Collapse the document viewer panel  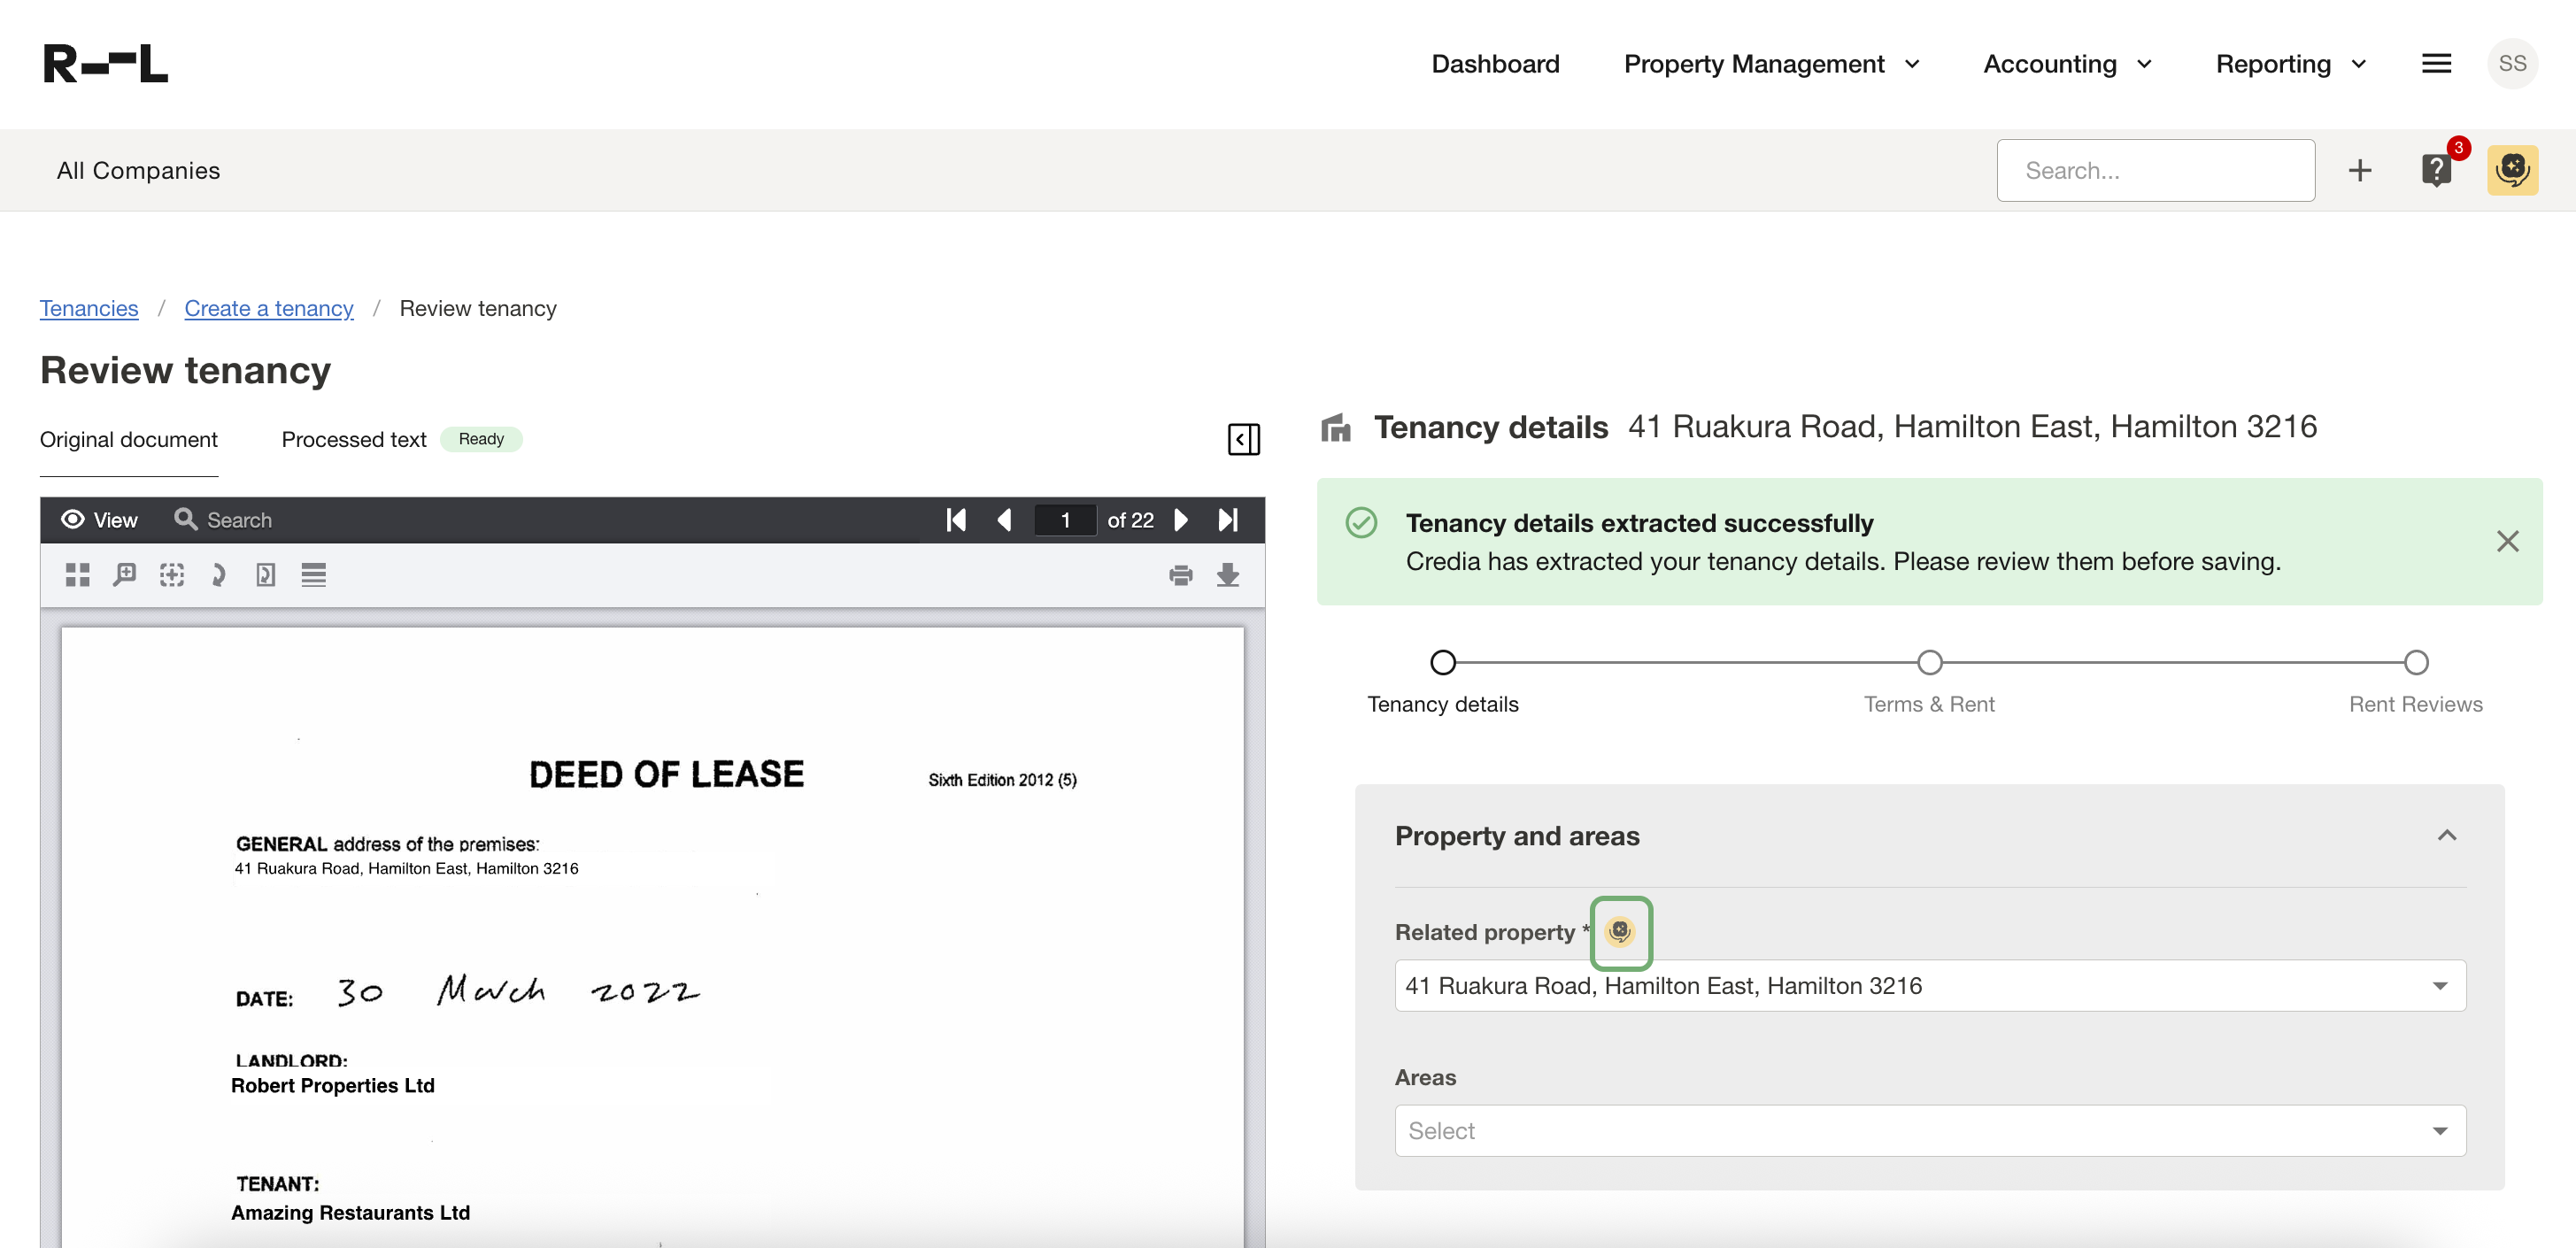click(x=1243, y=439)
